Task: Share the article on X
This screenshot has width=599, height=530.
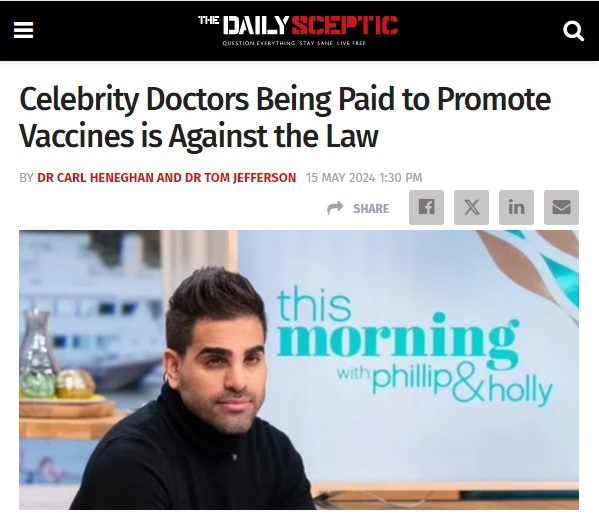Action: 471,207
